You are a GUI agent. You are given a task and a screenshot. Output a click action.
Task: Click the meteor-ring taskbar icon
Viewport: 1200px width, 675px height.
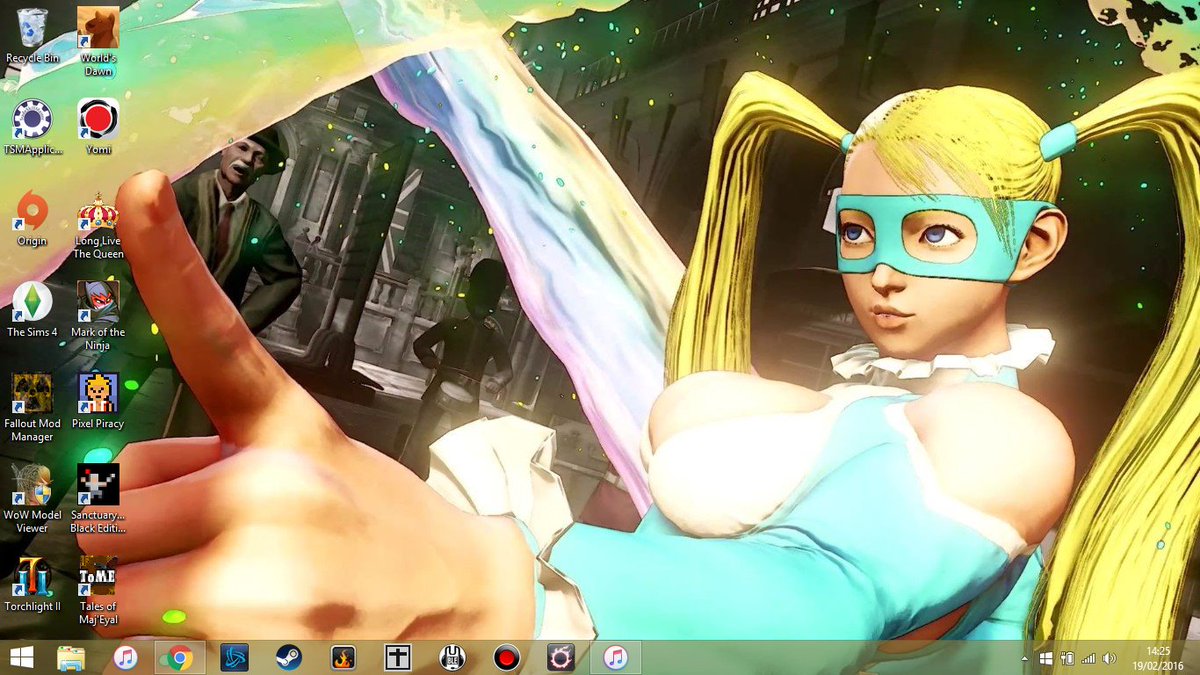561,658
